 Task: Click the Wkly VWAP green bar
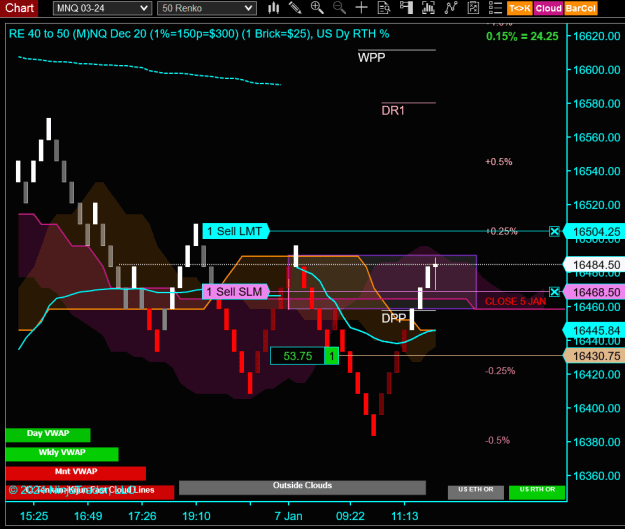[62, 454]
